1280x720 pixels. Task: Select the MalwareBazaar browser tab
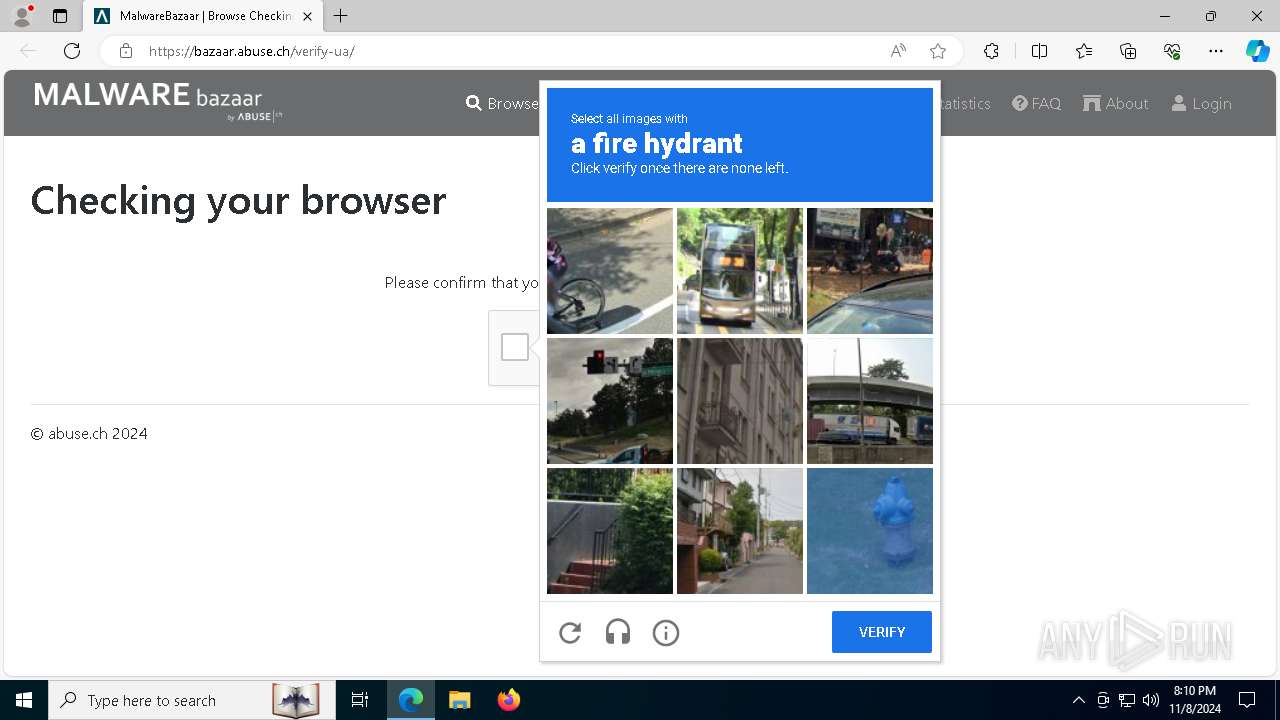203,16
